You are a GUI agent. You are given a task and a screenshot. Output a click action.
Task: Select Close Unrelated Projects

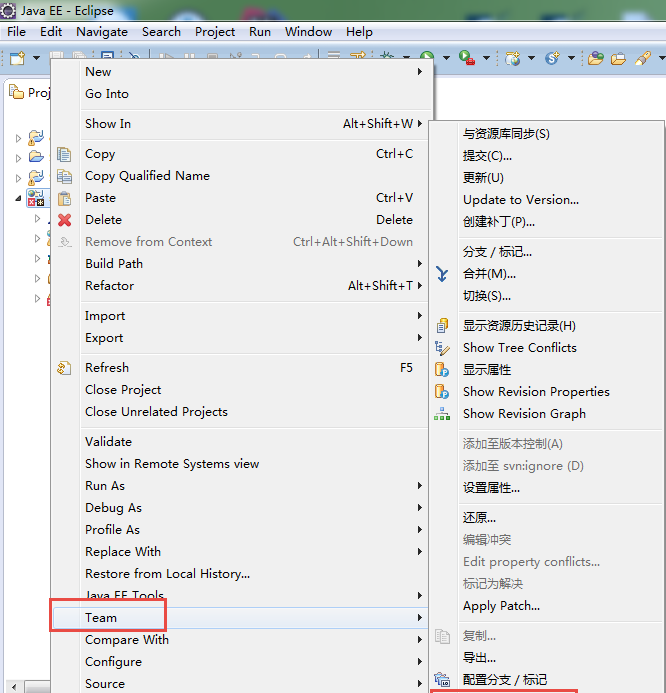coord(240,412)
